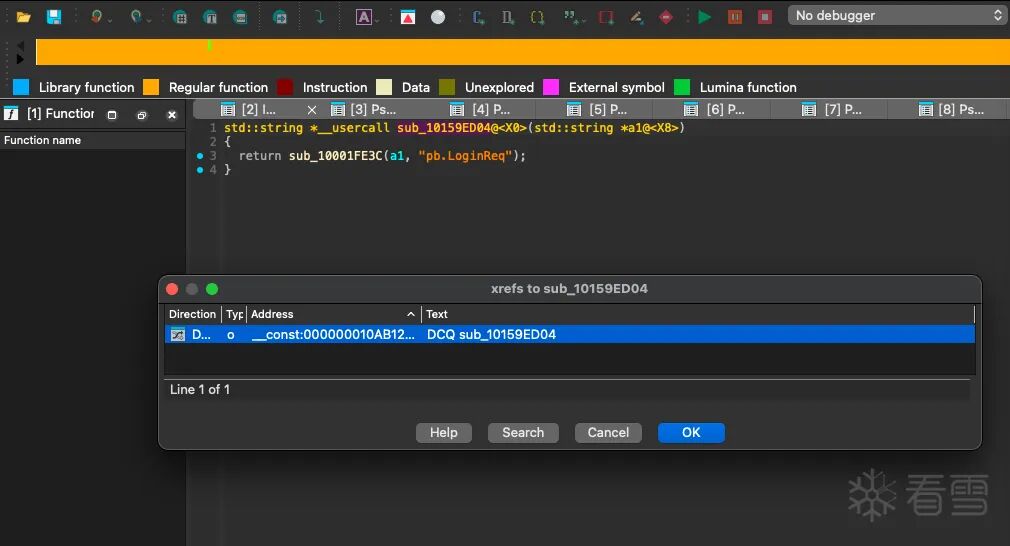Click the Unexplored olive swatch
1010x546 pixels.
(447, 87)
